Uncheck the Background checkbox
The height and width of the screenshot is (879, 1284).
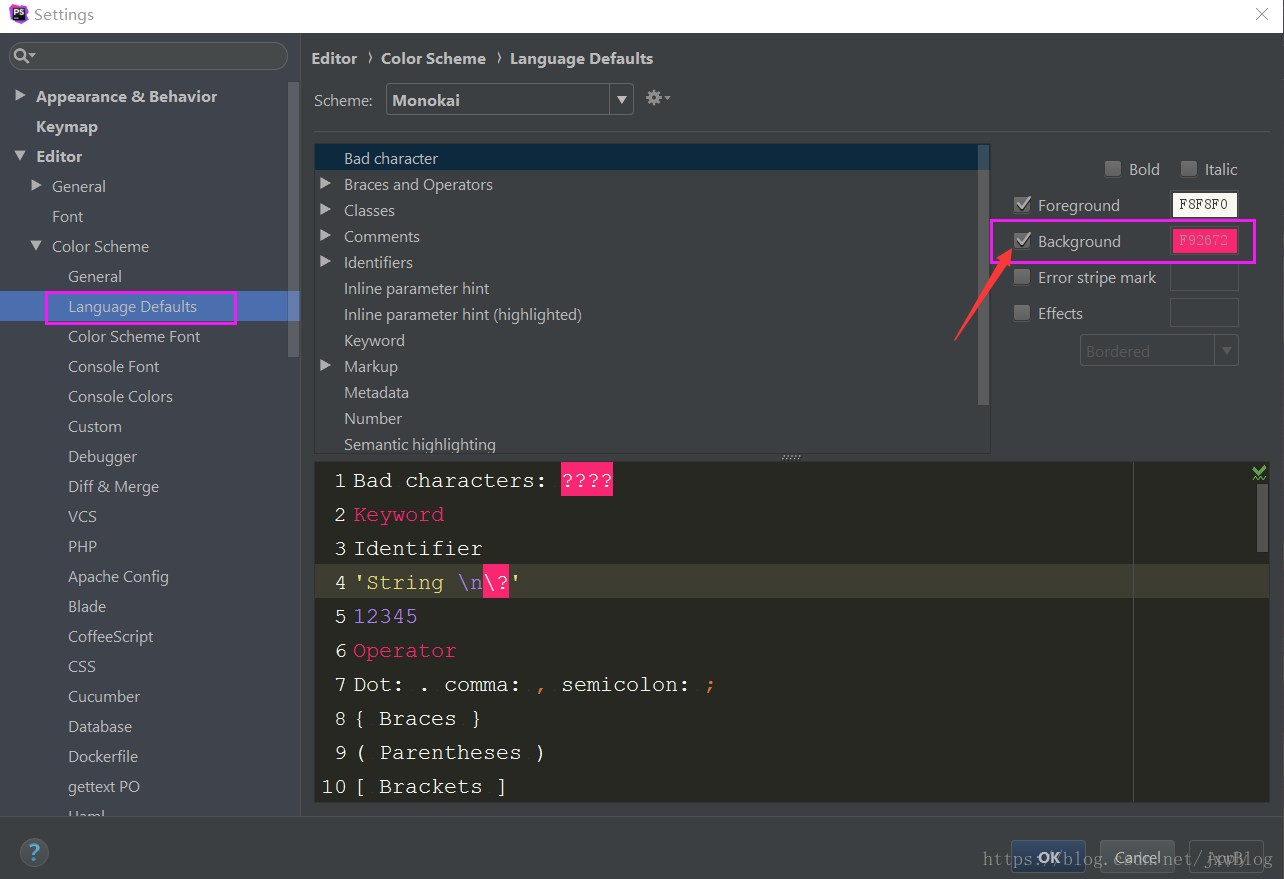tap(1022, 241)
